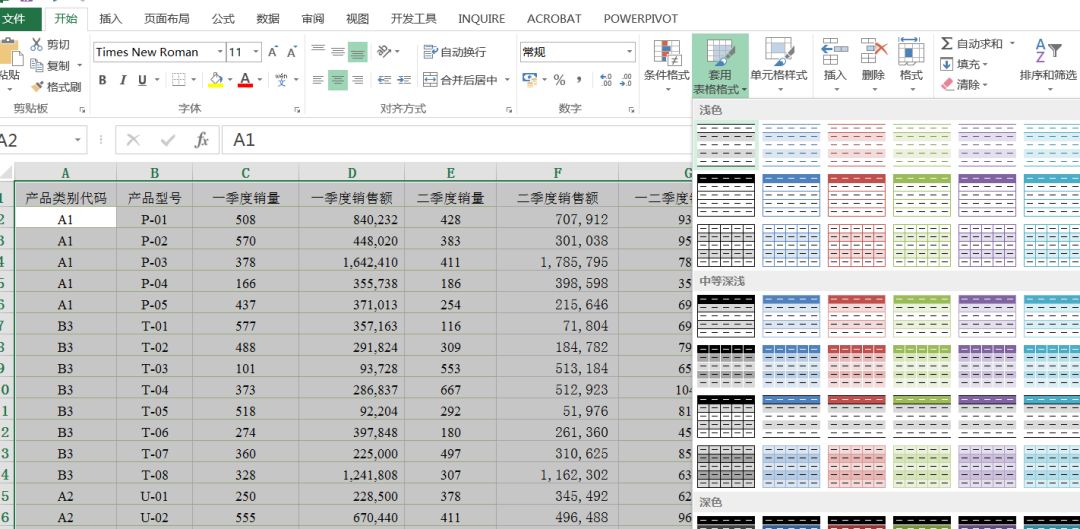Image resolution: width=1080 pixels, height=529 pixels.
Task: Open the font color dropdown arrow
Action: pyautogui.click(x=260, y=80)
